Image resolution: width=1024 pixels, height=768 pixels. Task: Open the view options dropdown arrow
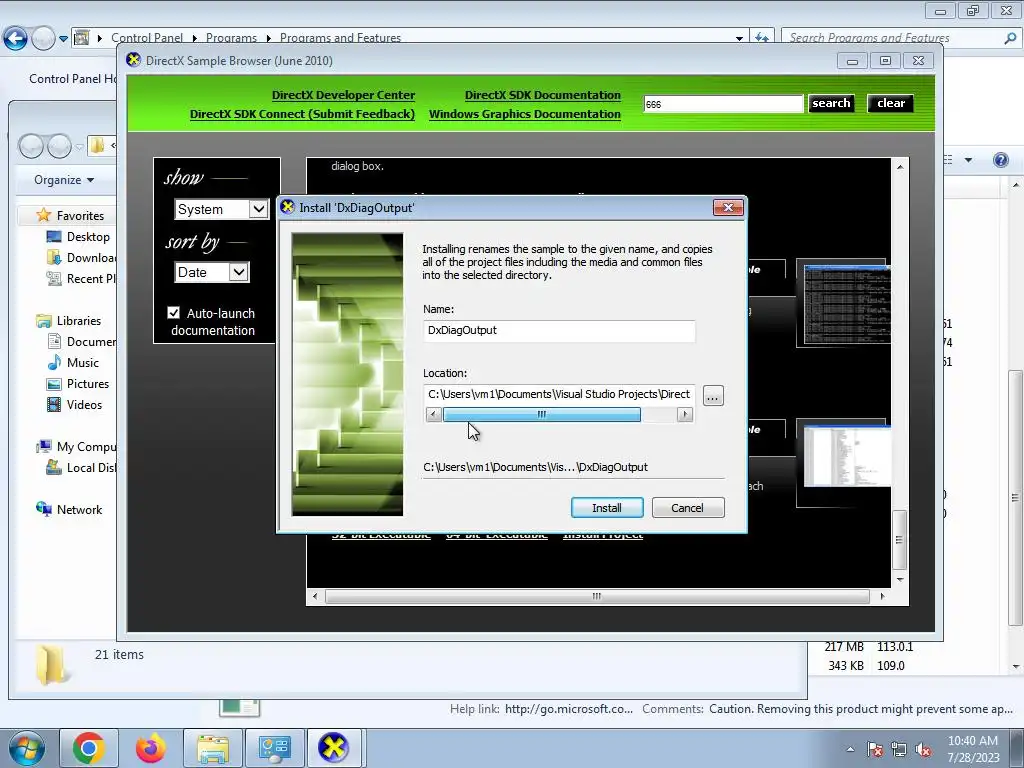coord(968,160)
